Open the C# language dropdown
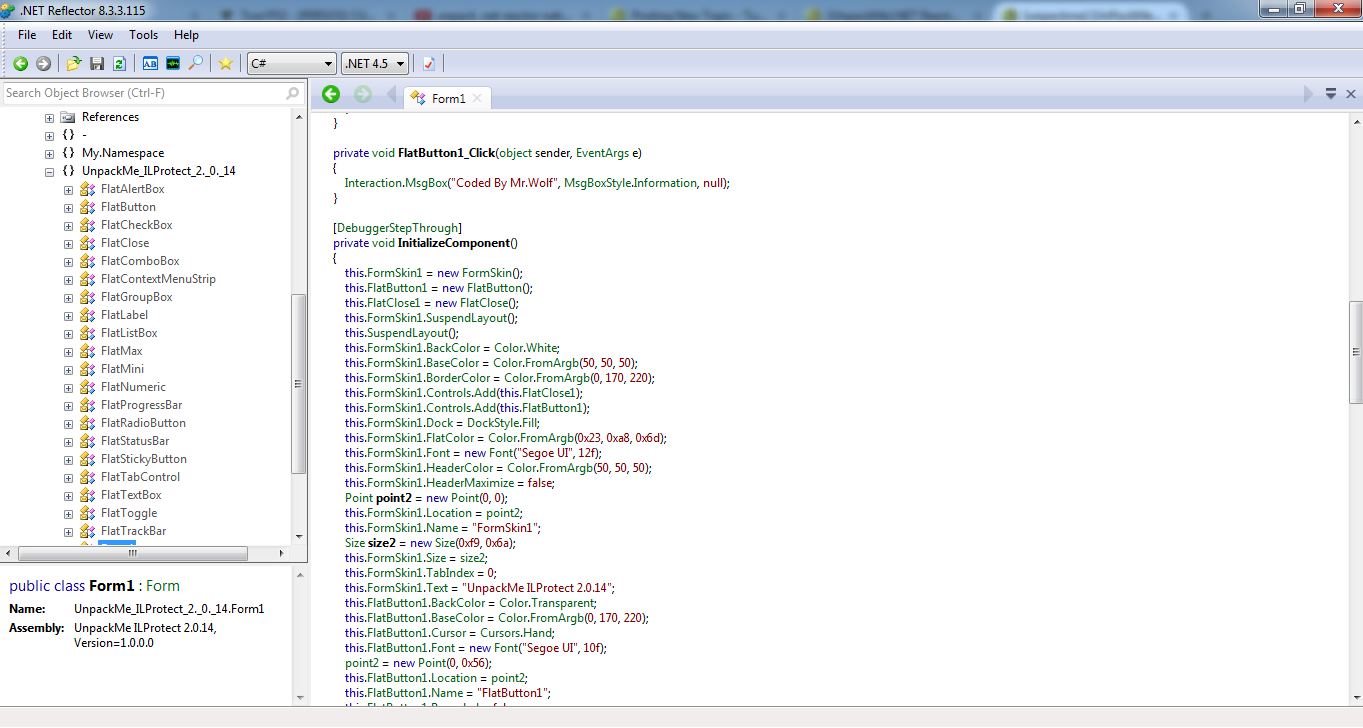Image resolution: width=1363 pixels, height=728 pixels. 291,64
